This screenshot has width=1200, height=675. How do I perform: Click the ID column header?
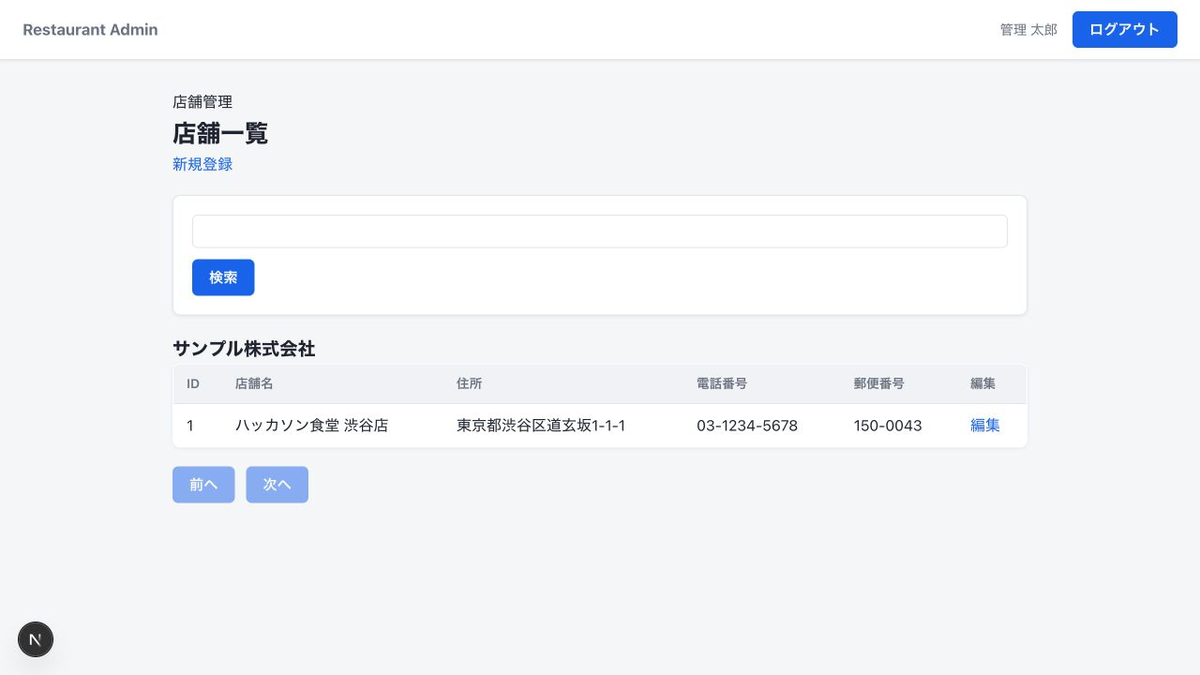(x=193, y=383)
